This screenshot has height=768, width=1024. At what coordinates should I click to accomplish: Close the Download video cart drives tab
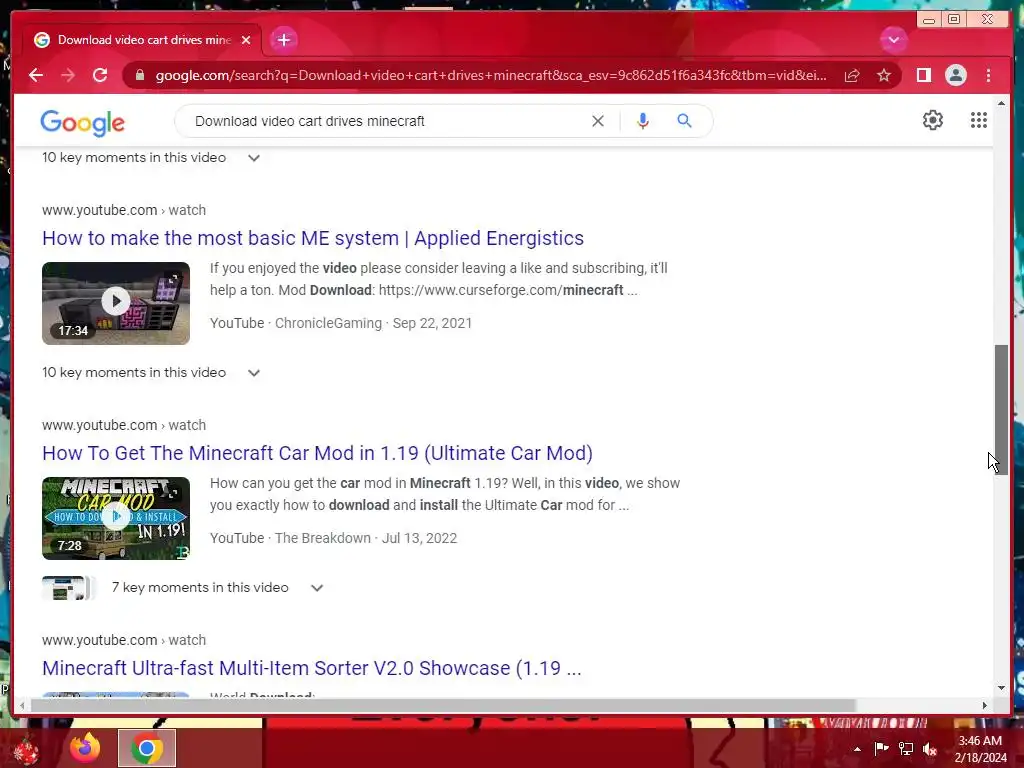(246, 40)
